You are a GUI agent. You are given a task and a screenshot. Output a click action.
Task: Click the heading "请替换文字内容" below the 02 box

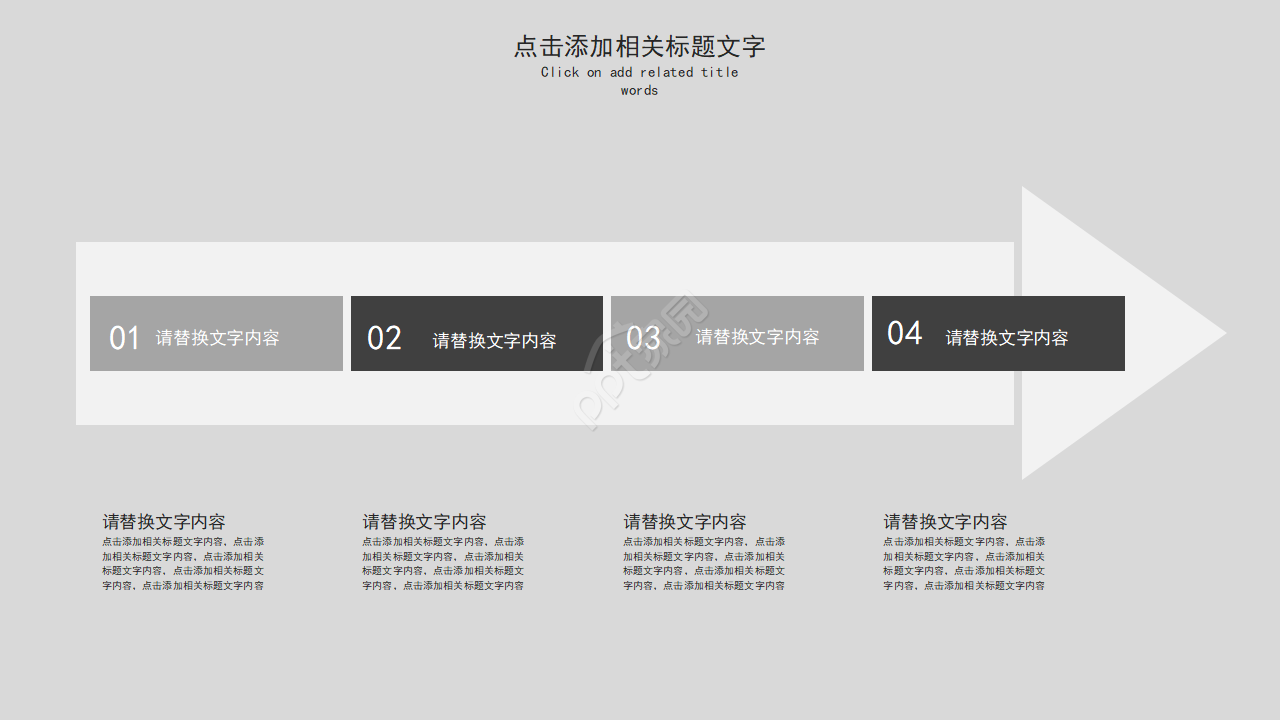tap(424, 522)
